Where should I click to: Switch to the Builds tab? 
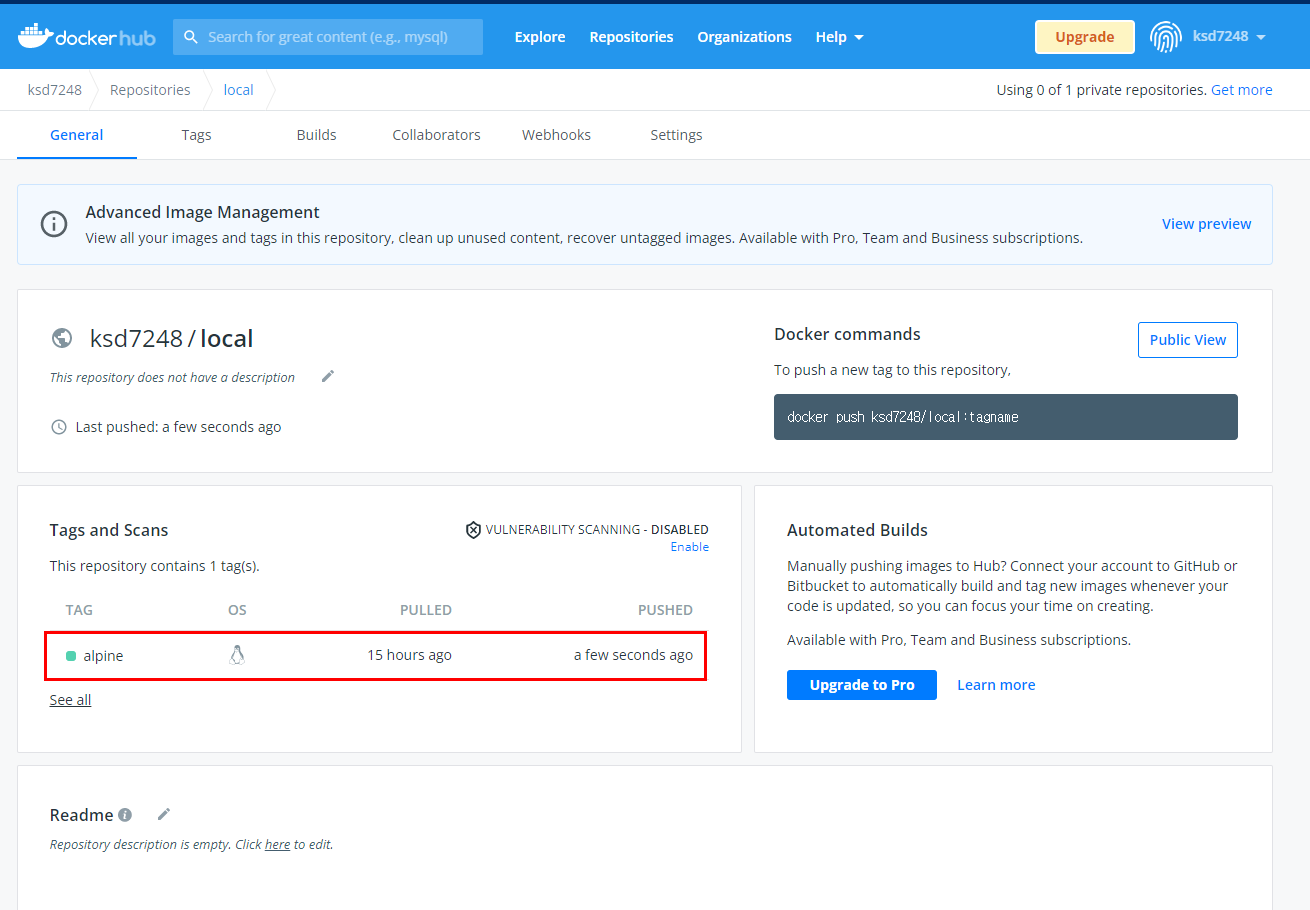click(x=316, y=135)
